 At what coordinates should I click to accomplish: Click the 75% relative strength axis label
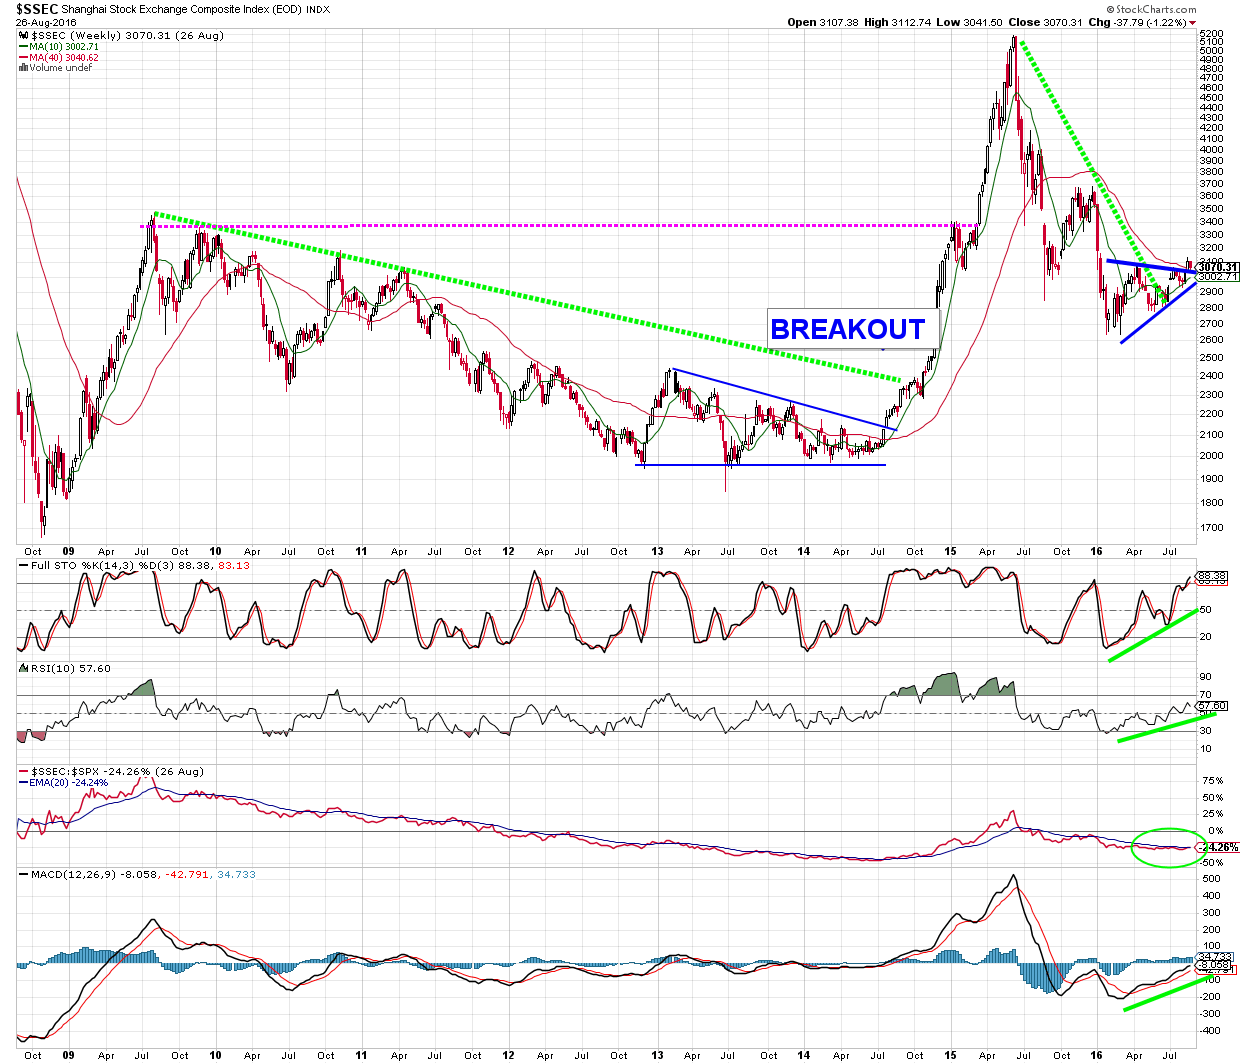[x=1212, y=781]
